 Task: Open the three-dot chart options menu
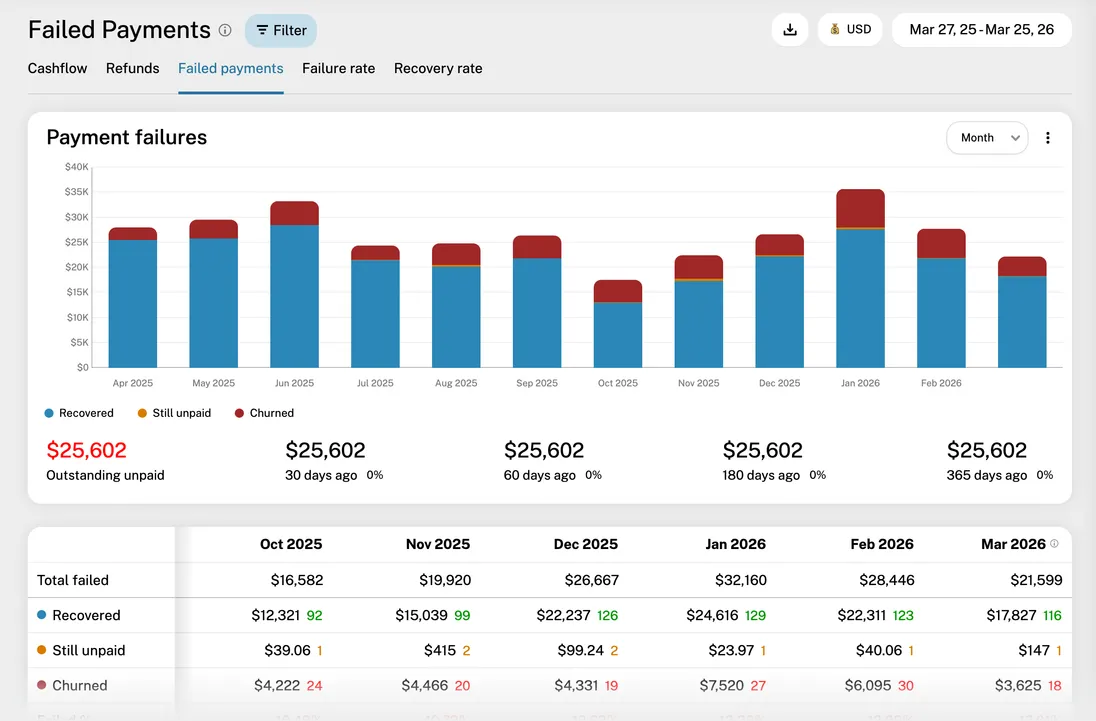(1048, 138)
